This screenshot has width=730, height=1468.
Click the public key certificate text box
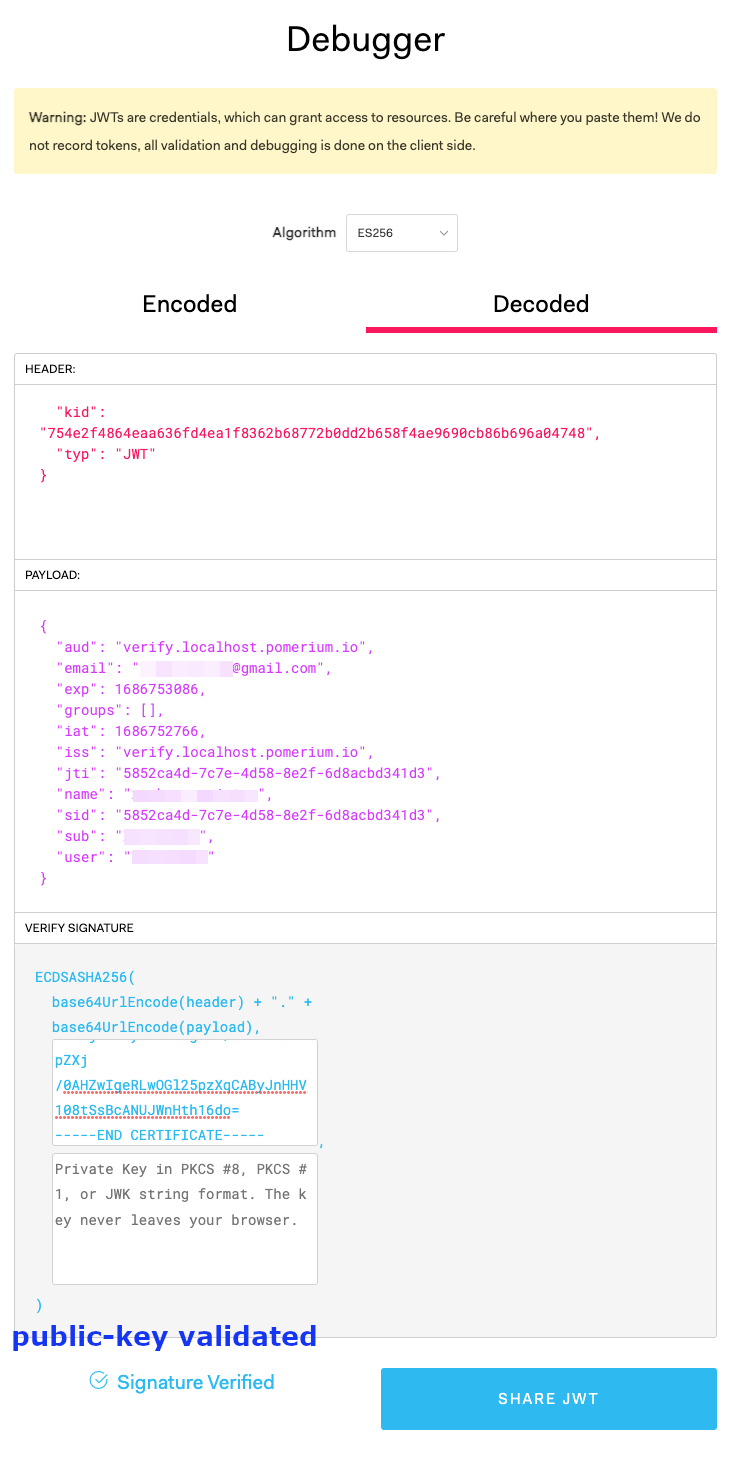pos(184,1092)
